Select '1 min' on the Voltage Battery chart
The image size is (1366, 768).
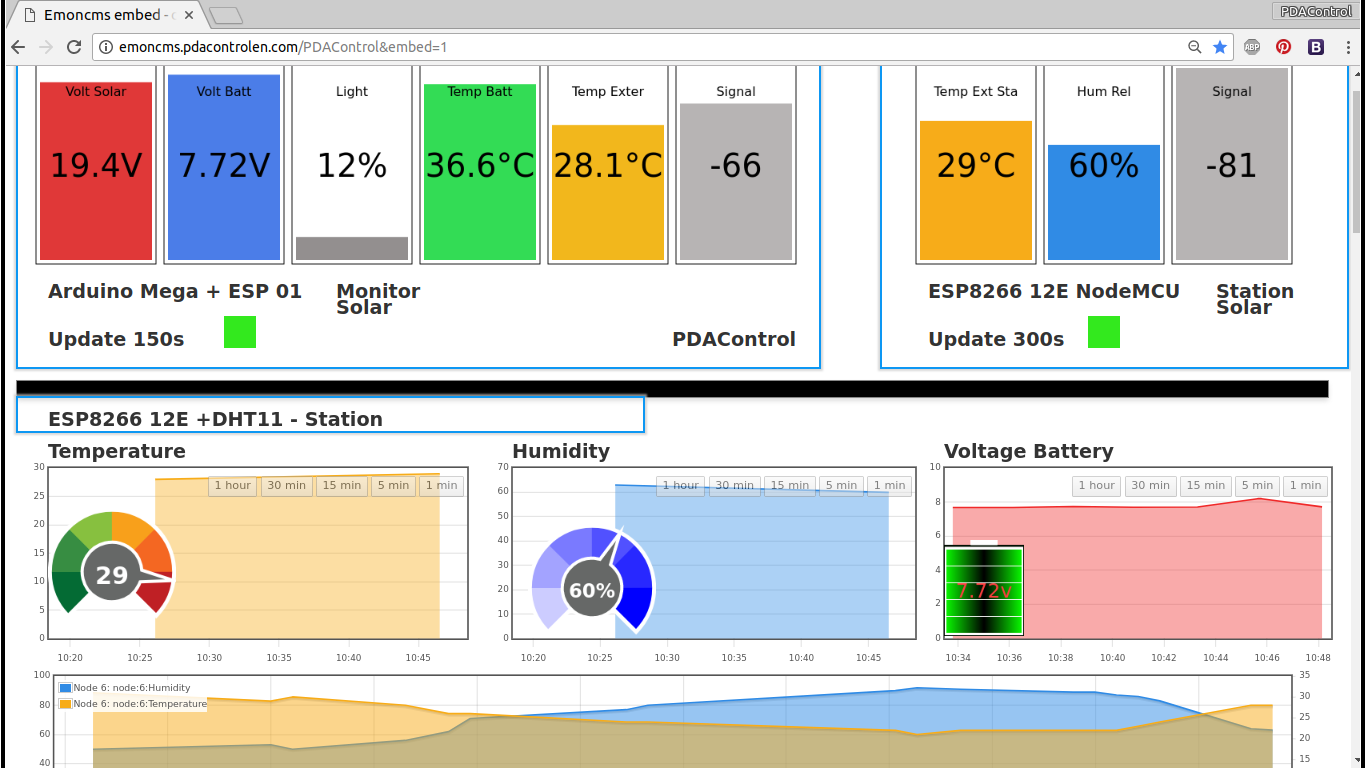pyautogui.click(x=1305, y=486)
